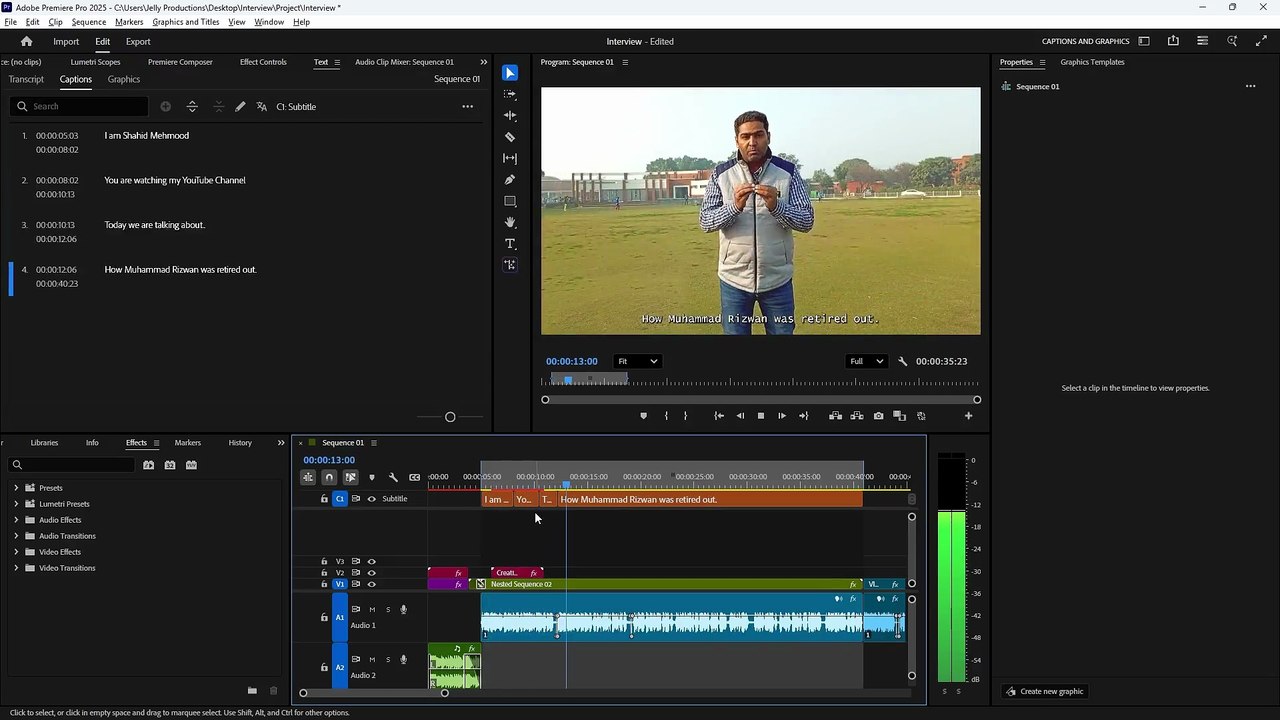Select the Slip tool
The width and height of the screenshot is (1280, 720).
(510, 158)
